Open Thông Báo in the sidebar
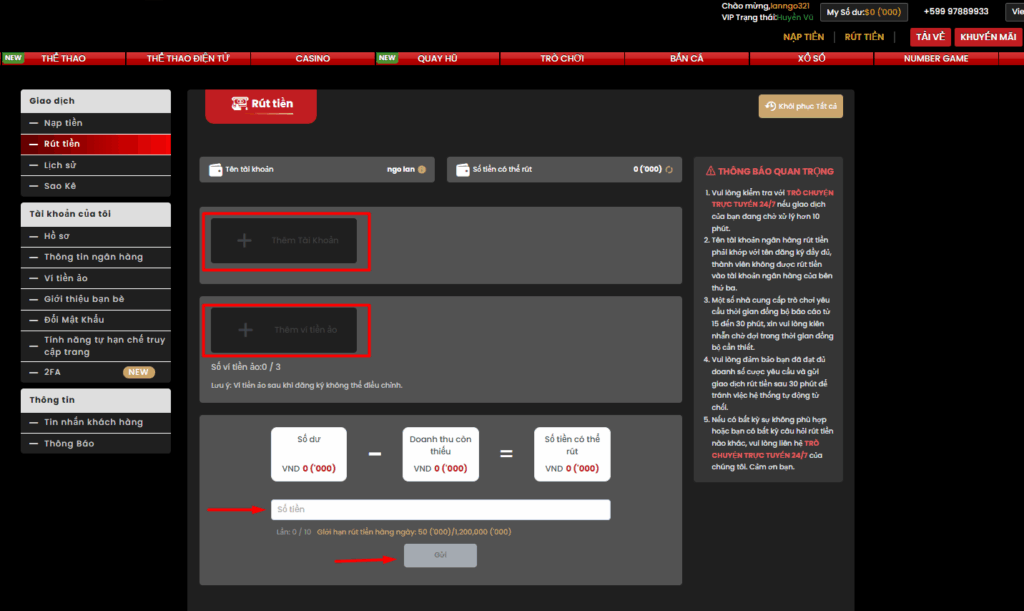The width and height of the screenshot is (1024, 611). coord(96,444)
